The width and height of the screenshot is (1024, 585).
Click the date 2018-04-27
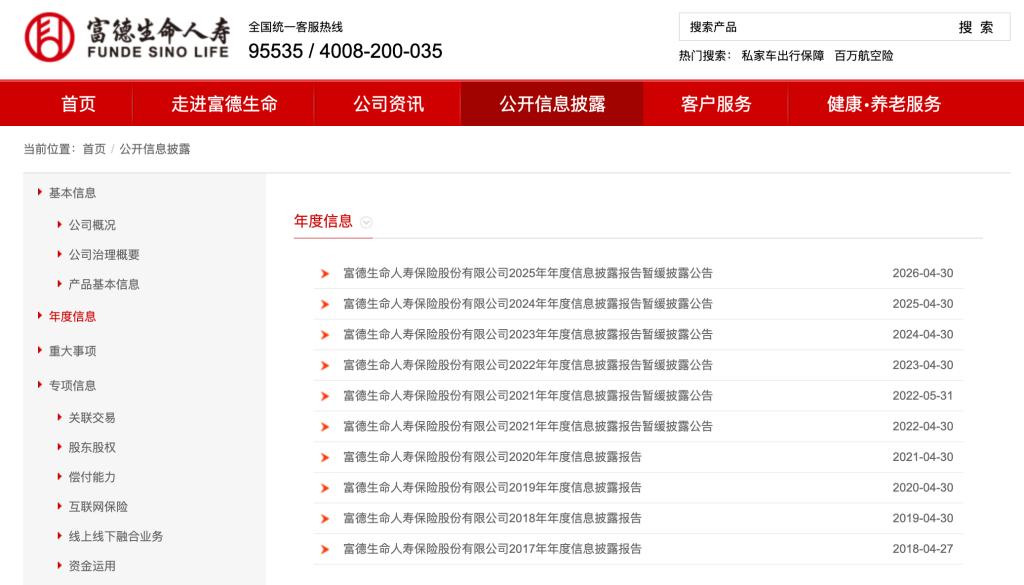[923, 549]
